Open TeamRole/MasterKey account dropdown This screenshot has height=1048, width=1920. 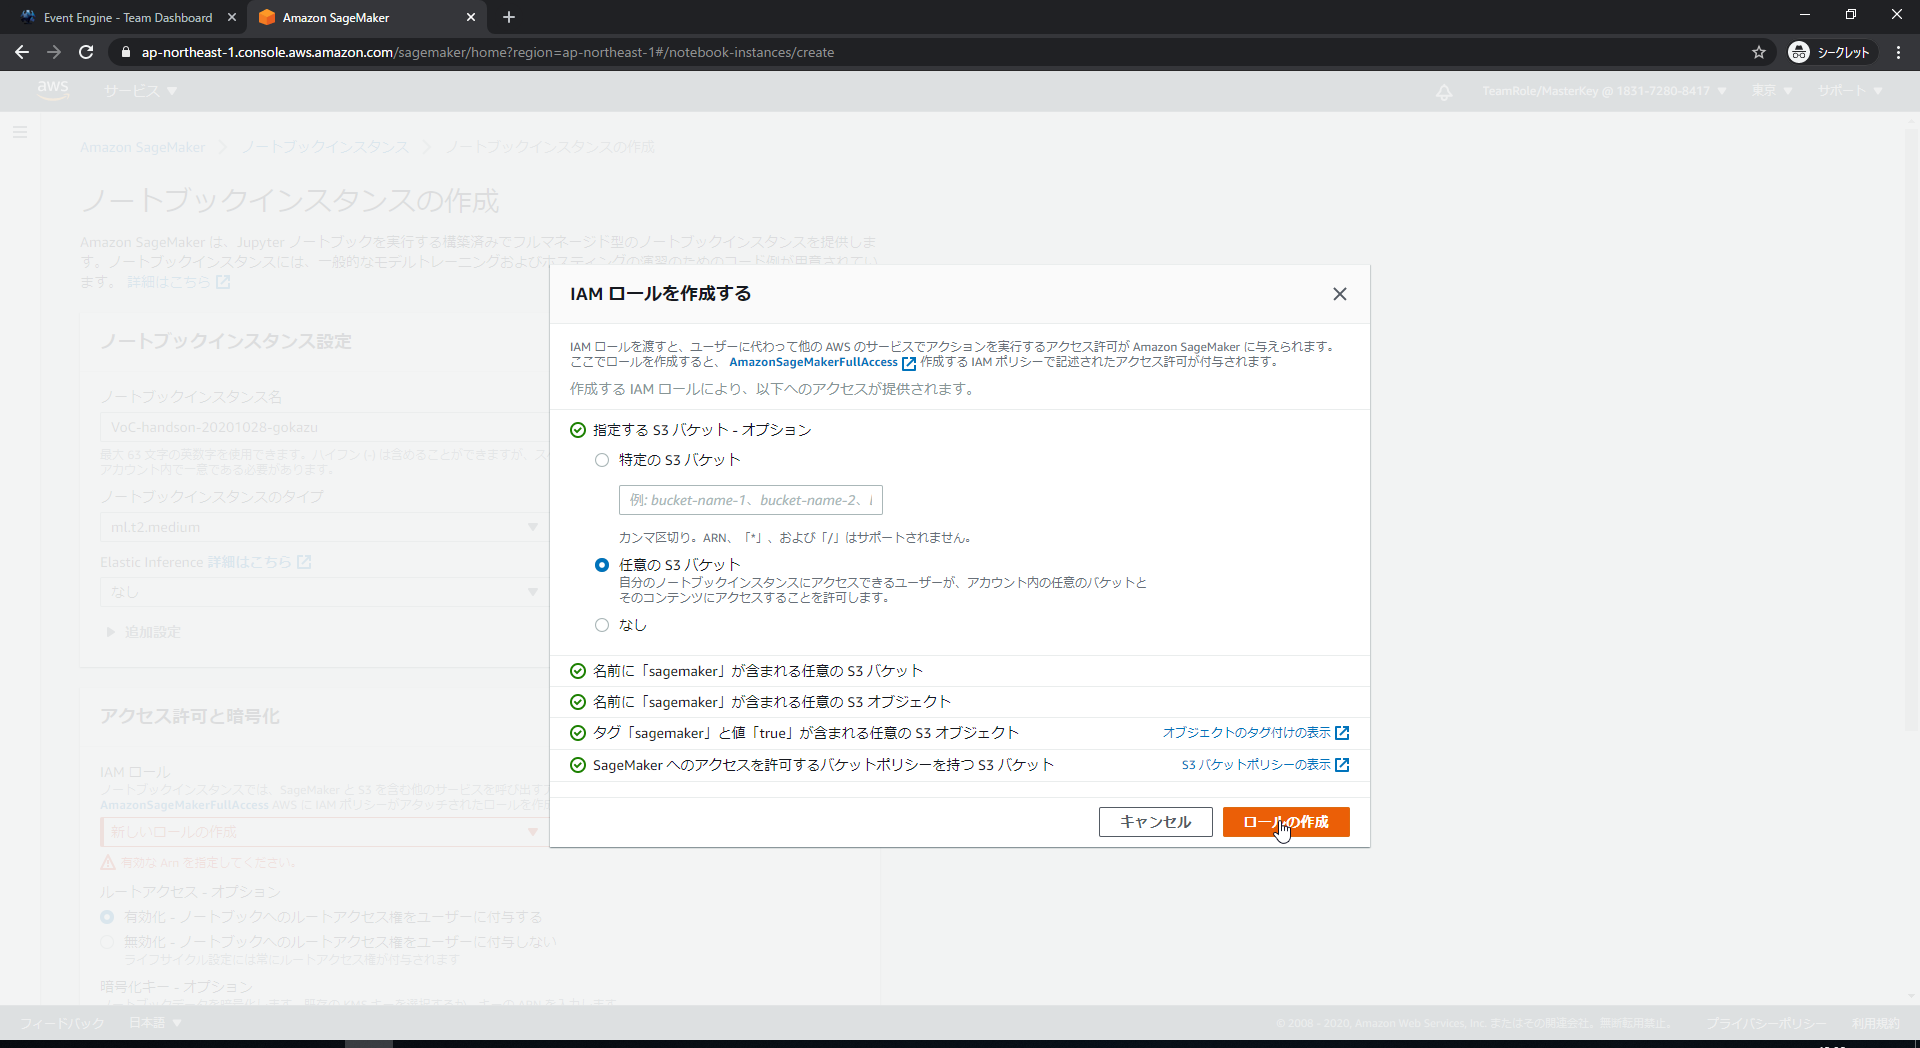click(x=1604, y=91)
